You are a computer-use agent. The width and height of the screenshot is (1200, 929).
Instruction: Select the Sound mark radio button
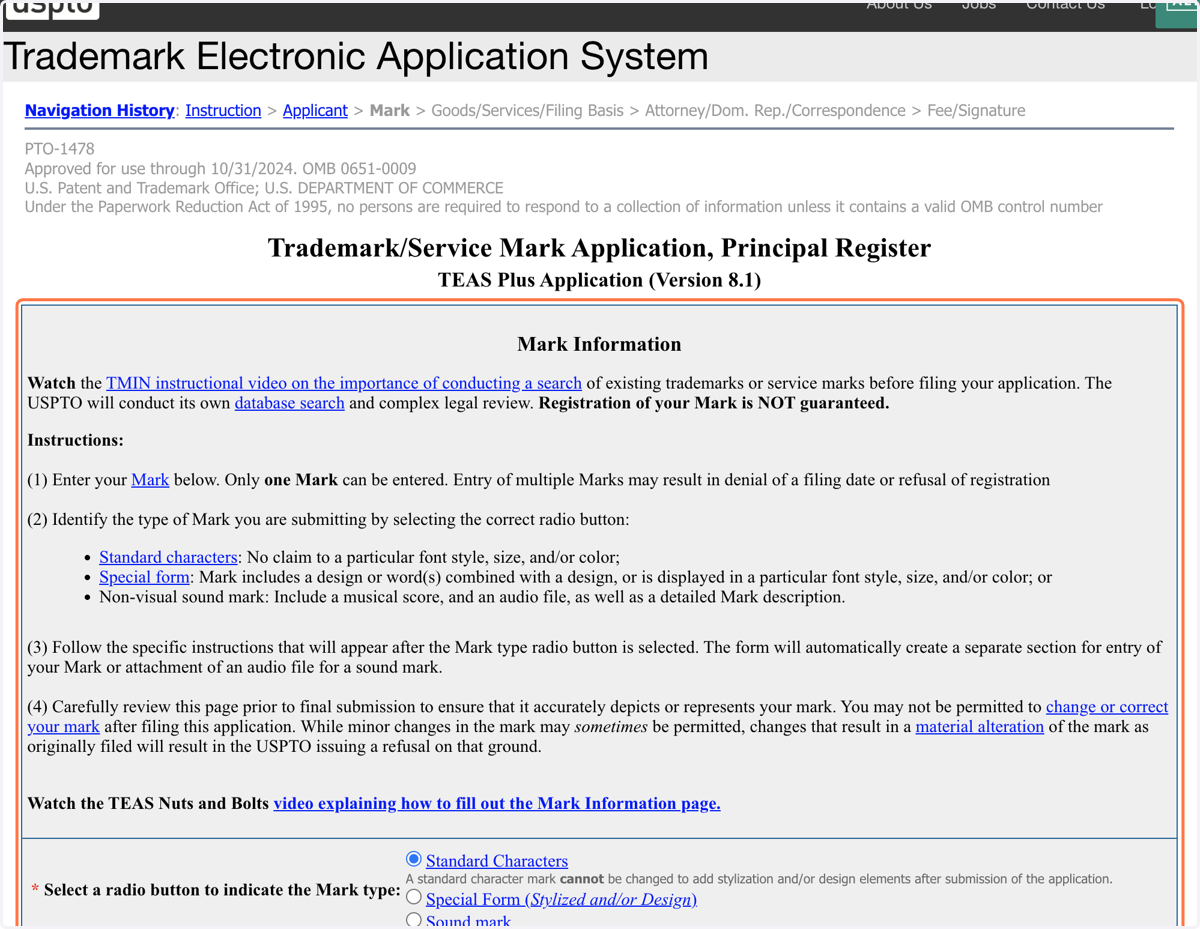[414, 920]
